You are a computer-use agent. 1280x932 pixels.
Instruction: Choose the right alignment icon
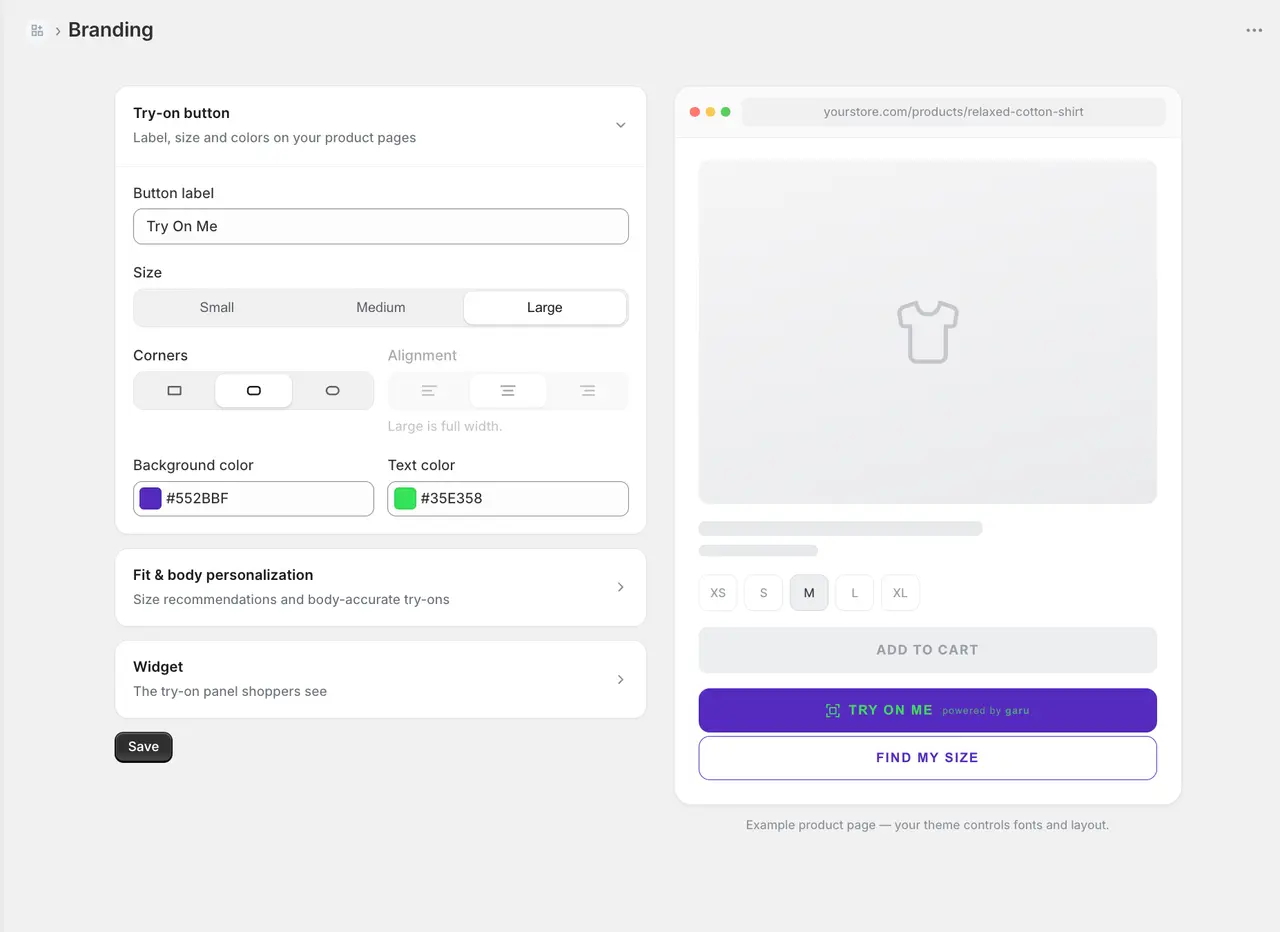(587, 391)
